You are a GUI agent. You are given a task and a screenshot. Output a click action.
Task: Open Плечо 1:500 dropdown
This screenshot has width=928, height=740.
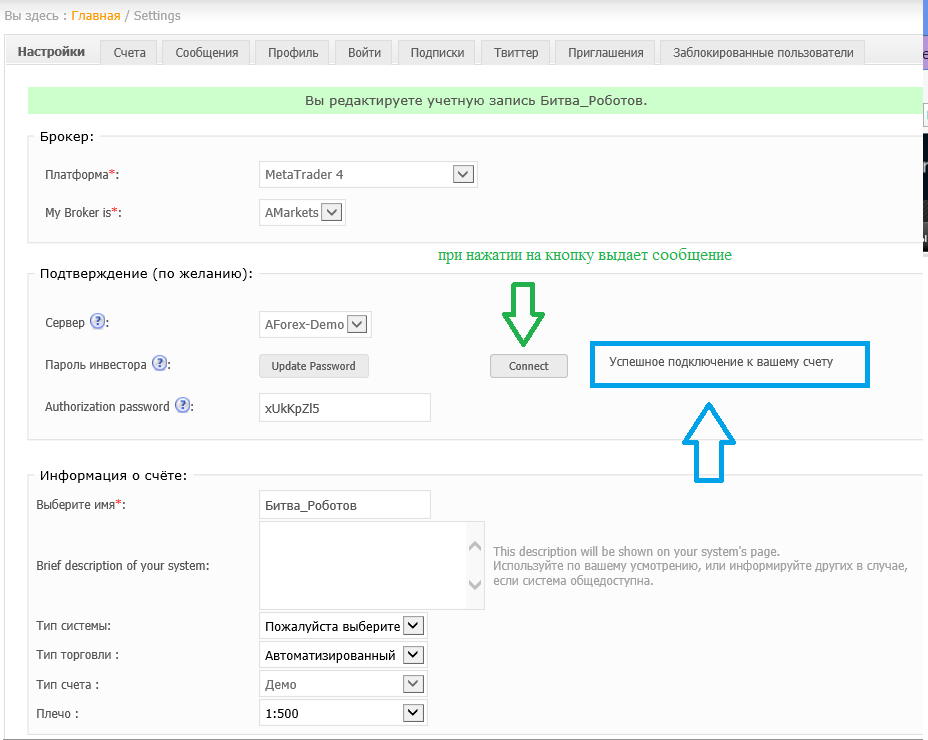tap(343, 713)
